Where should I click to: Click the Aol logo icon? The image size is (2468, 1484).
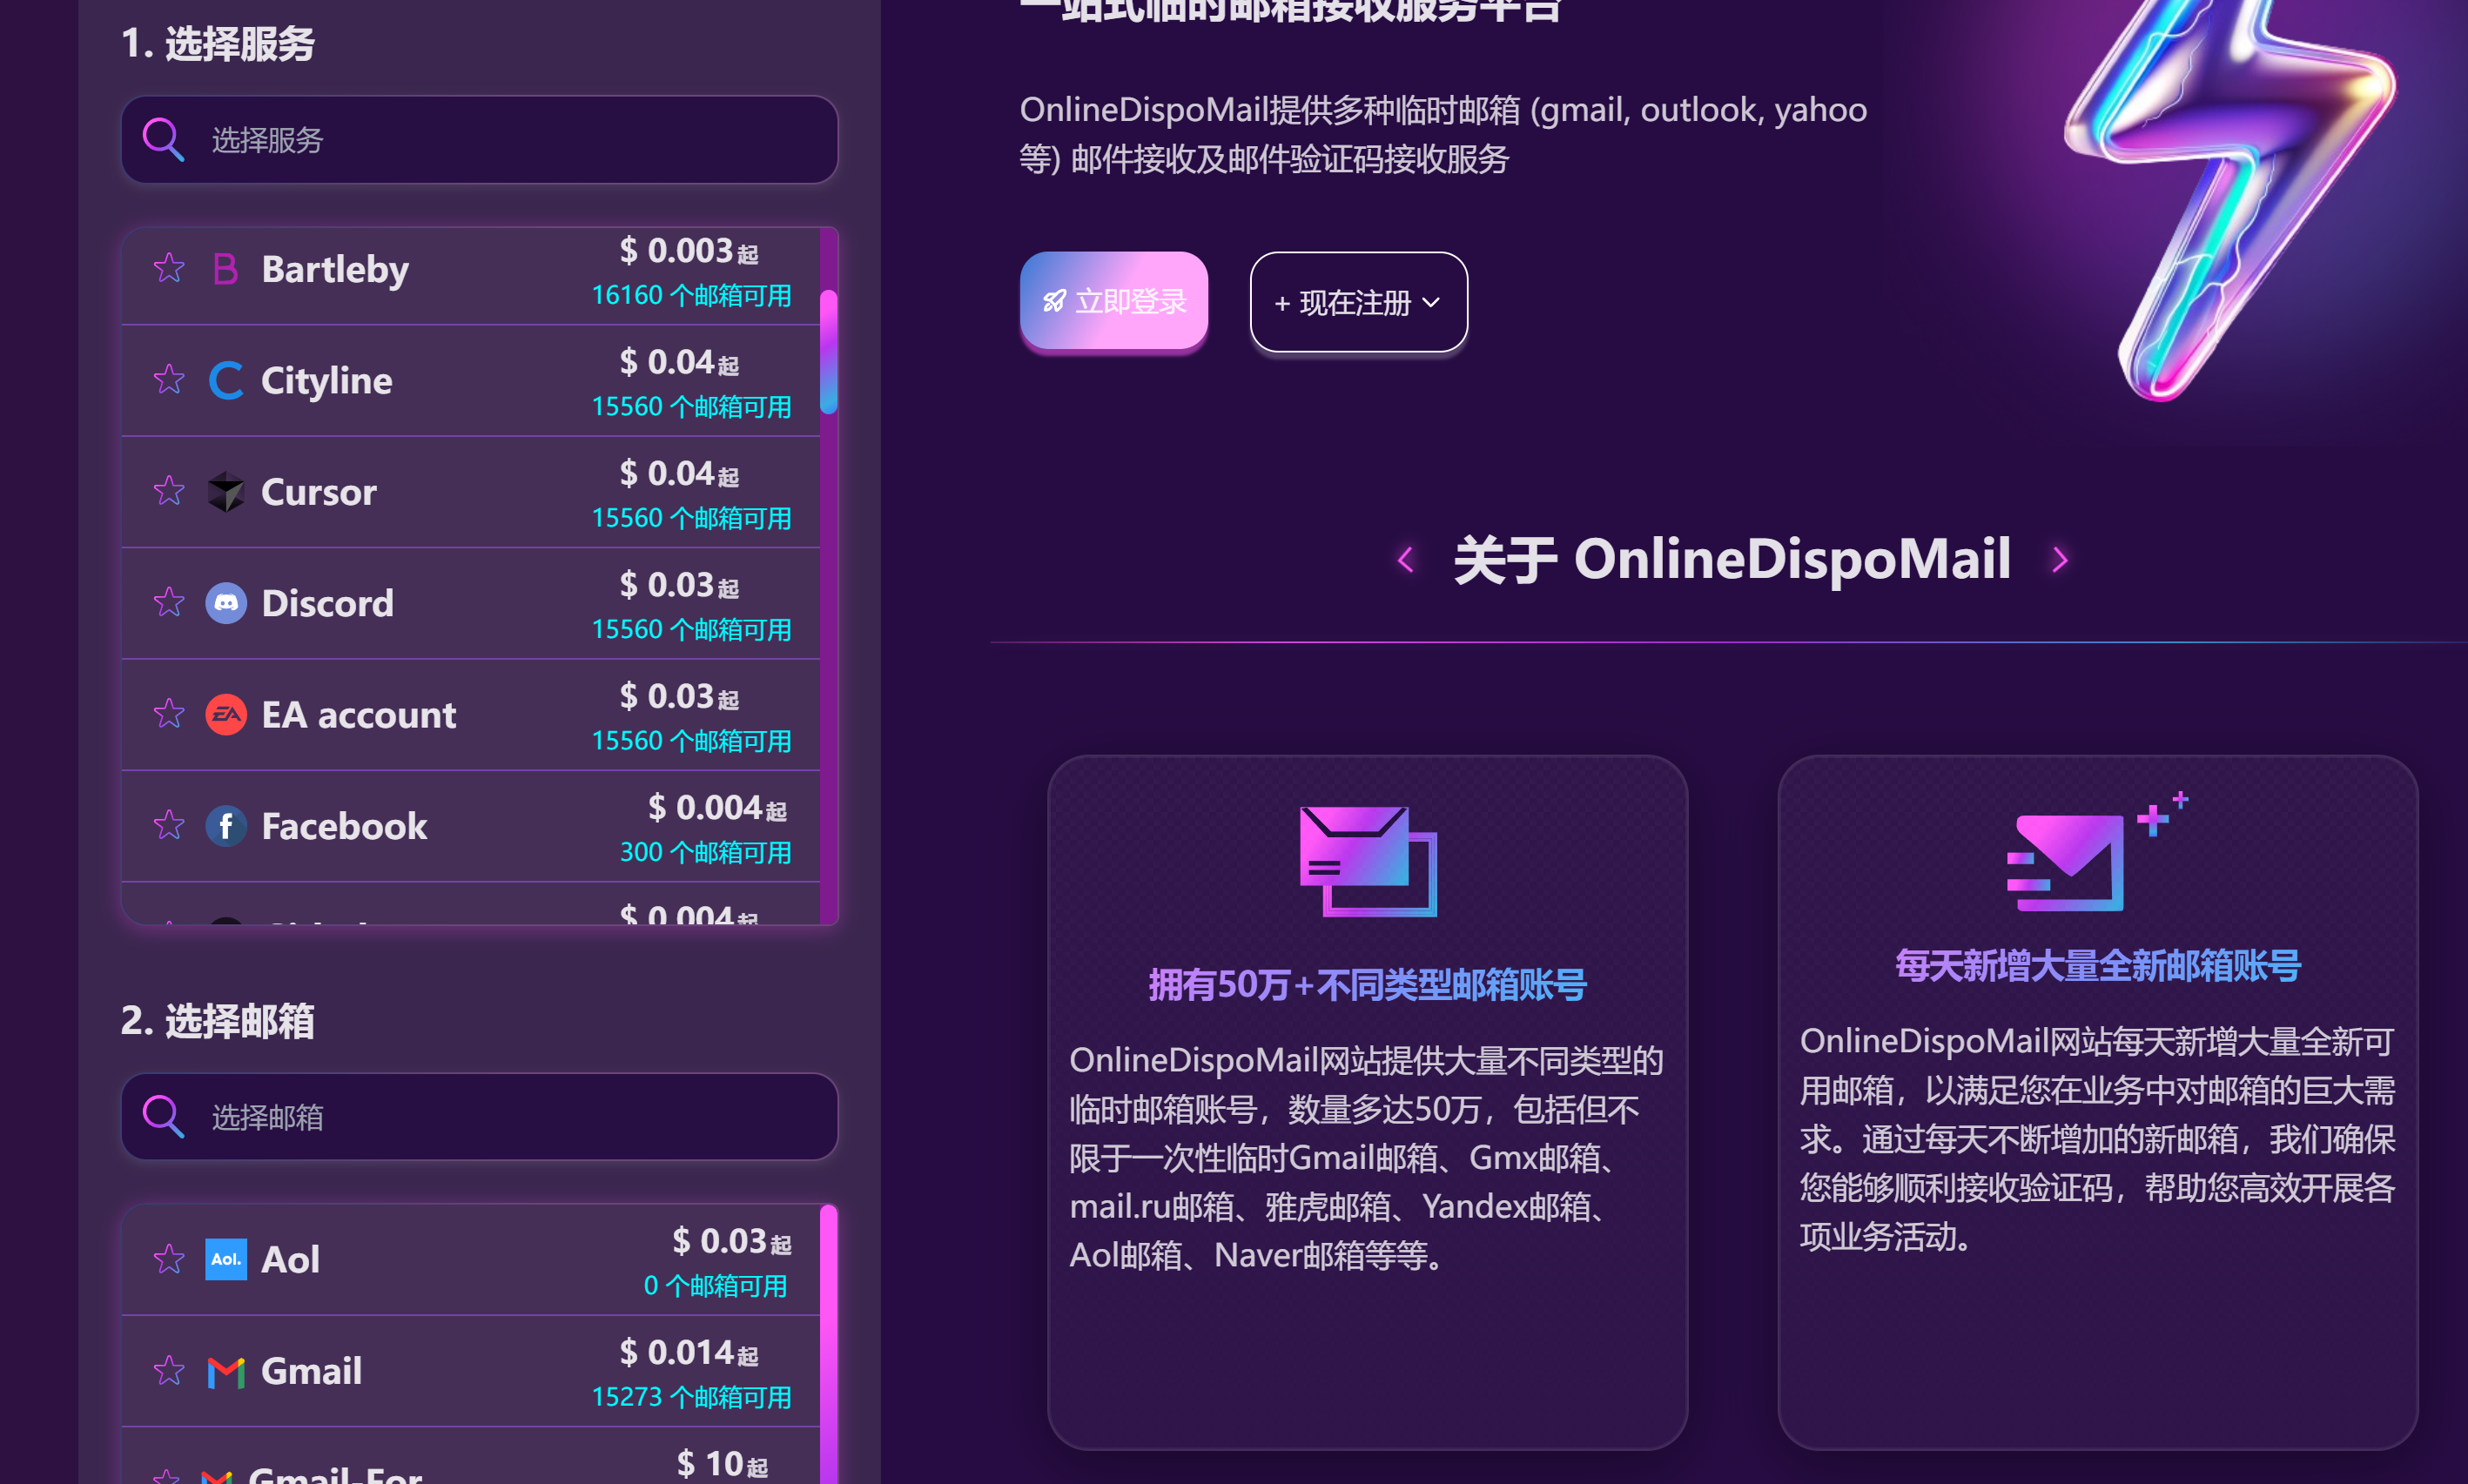click(x=226, y=1259)
